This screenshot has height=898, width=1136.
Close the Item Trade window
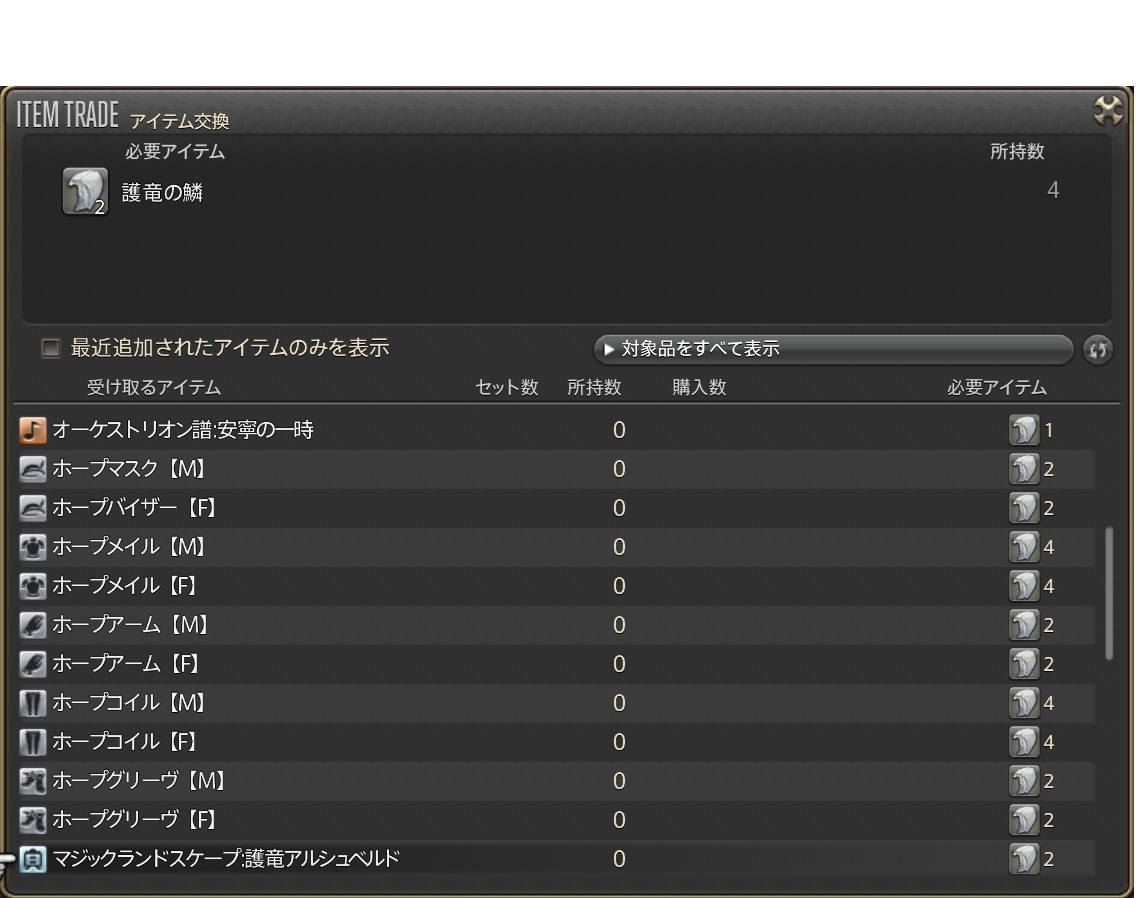tap(1108, 110)
